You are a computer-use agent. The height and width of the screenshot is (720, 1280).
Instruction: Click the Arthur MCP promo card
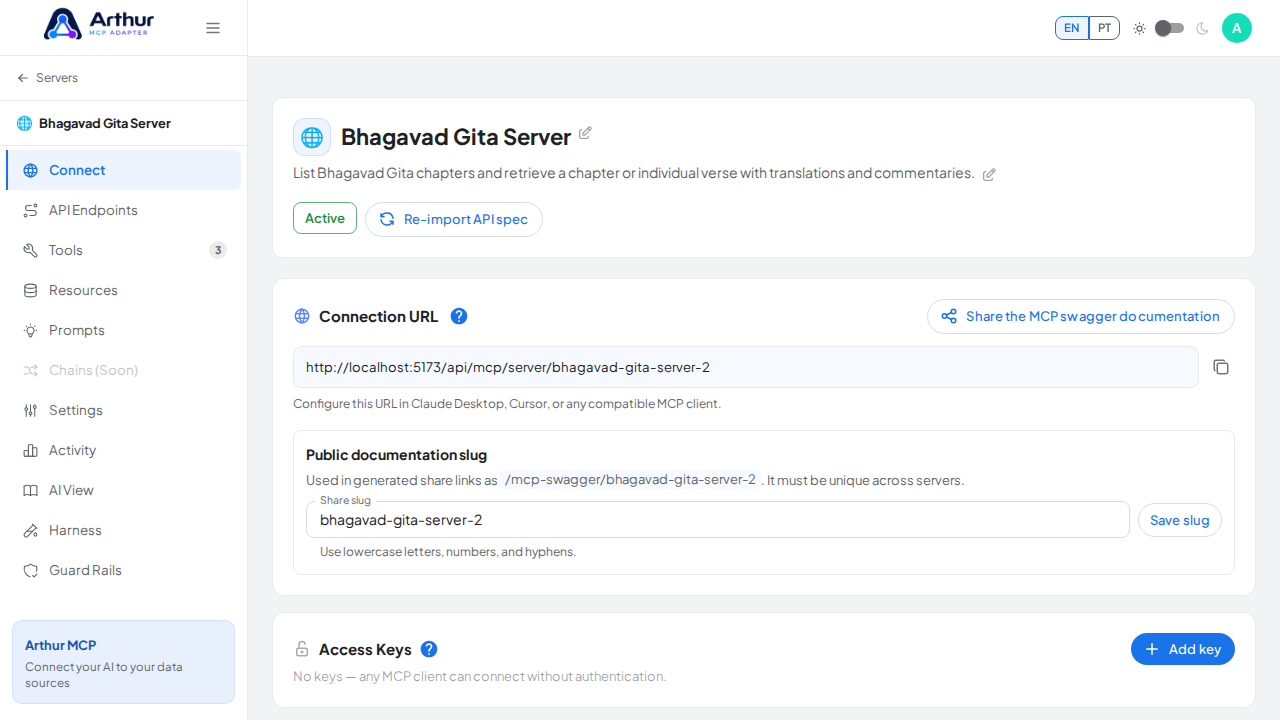(x=124, y=662)
